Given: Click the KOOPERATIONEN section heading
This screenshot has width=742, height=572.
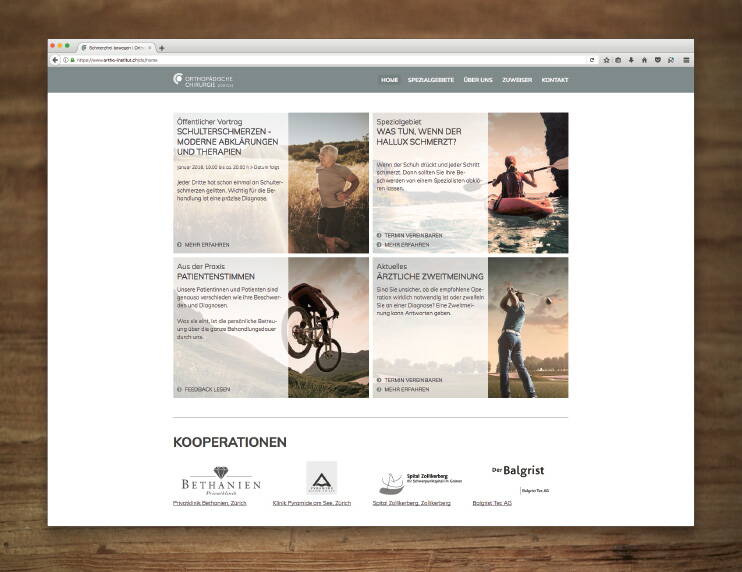Looking at the screenshot, I should click(x=230, y=442).
